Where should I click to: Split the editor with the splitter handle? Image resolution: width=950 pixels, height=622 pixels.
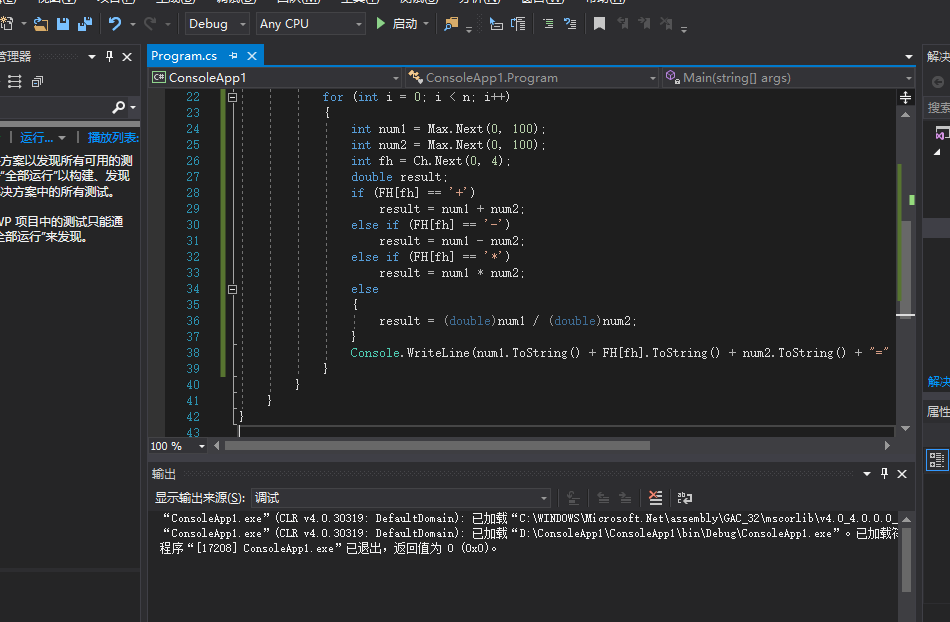coord(905,98)
